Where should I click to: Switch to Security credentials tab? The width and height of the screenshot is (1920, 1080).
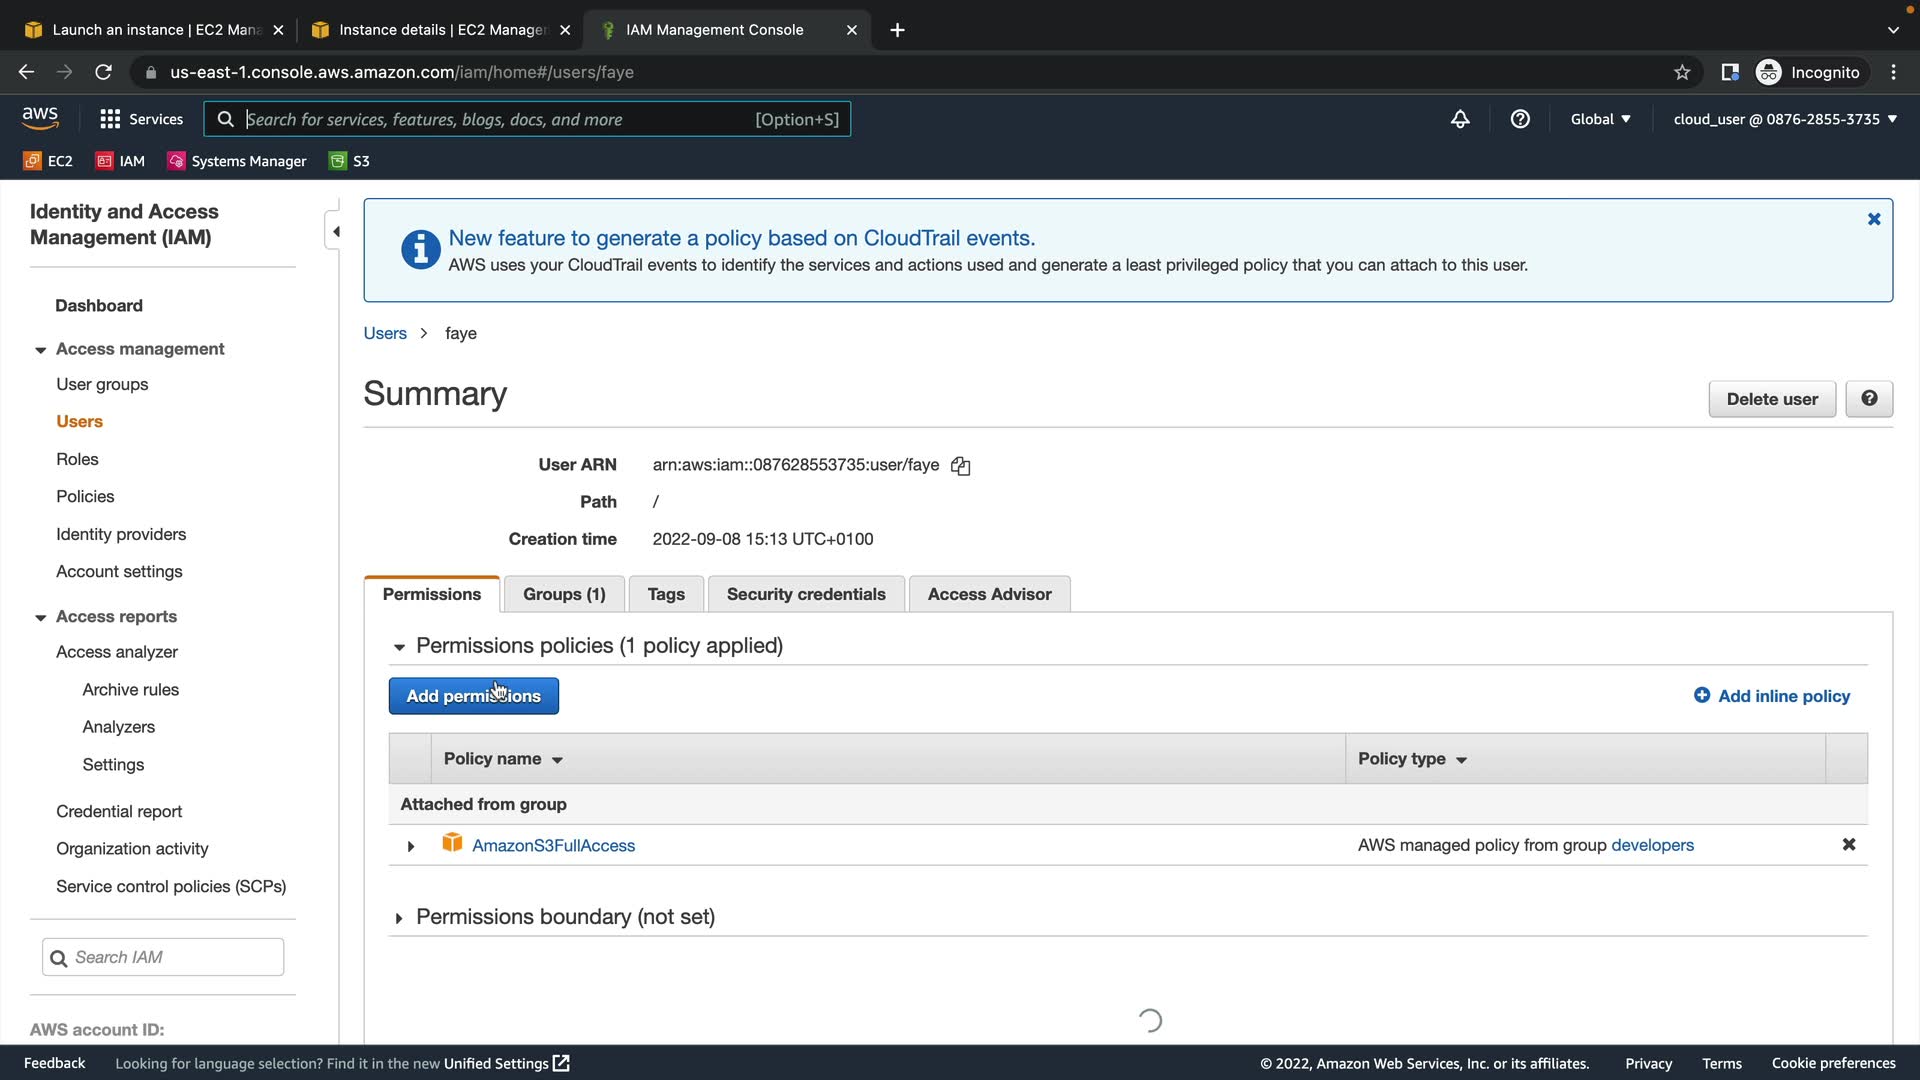click(x=805, y=594)
